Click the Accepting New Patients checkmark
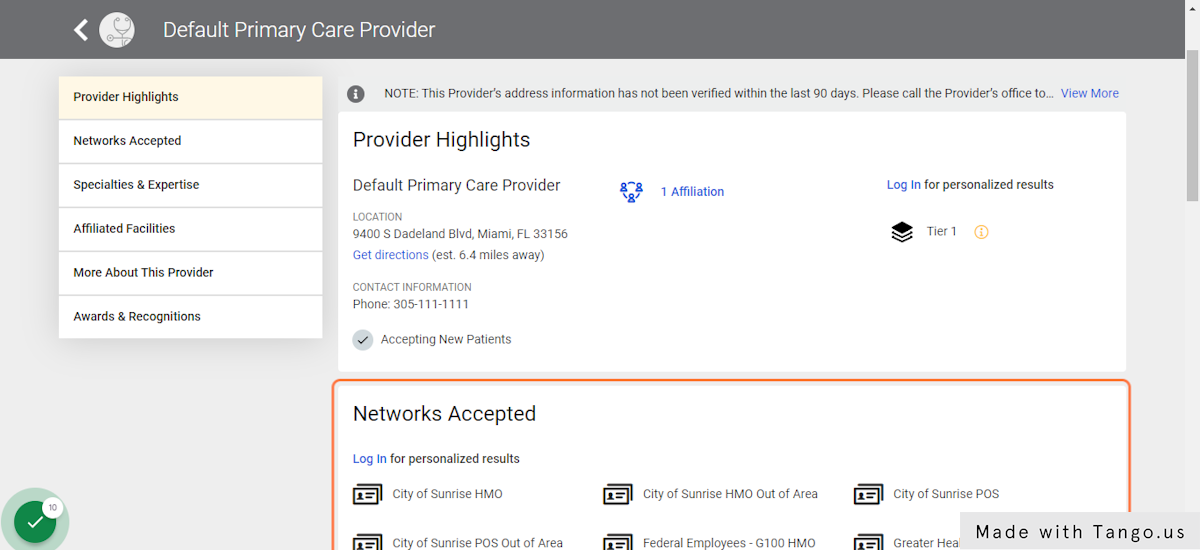This screenshot has height=550, width=1200. pyautogui.click(x=363, y=340)
